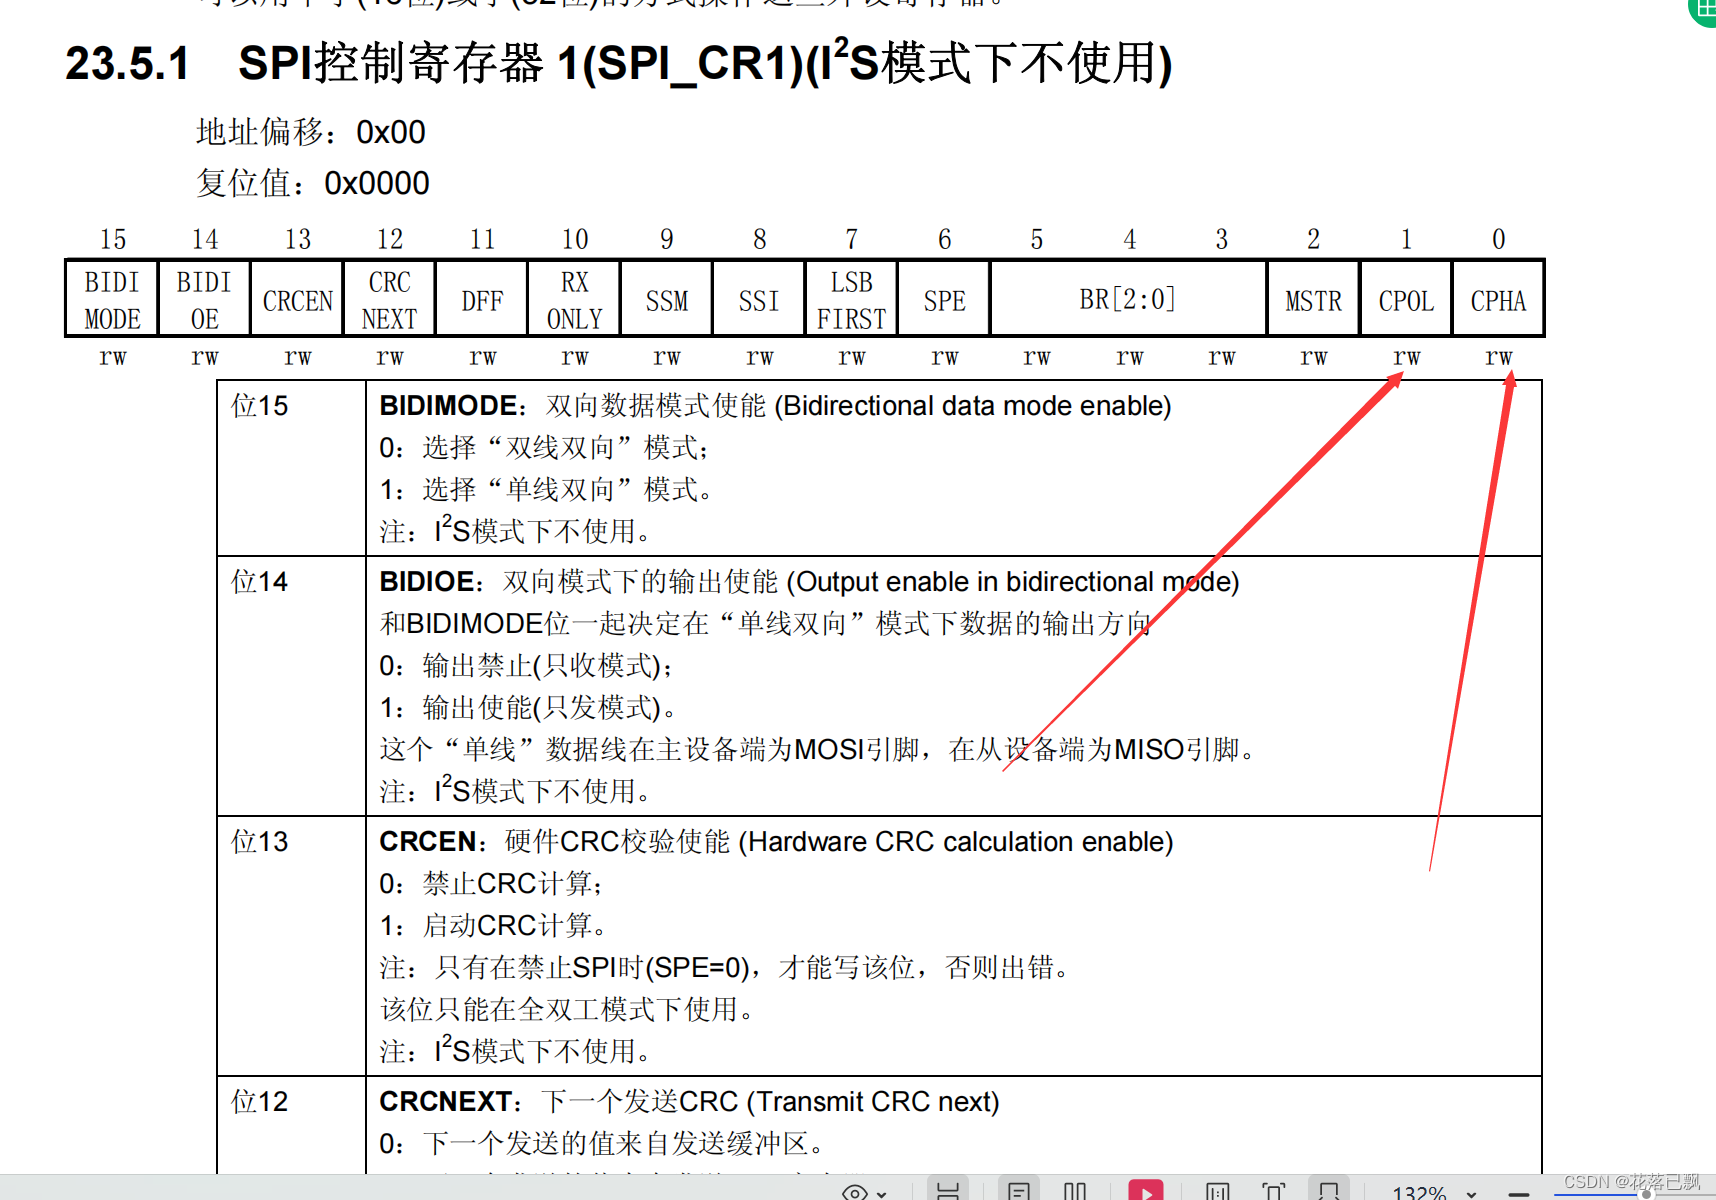Click the rw label under MSTR

[1313, 357]
